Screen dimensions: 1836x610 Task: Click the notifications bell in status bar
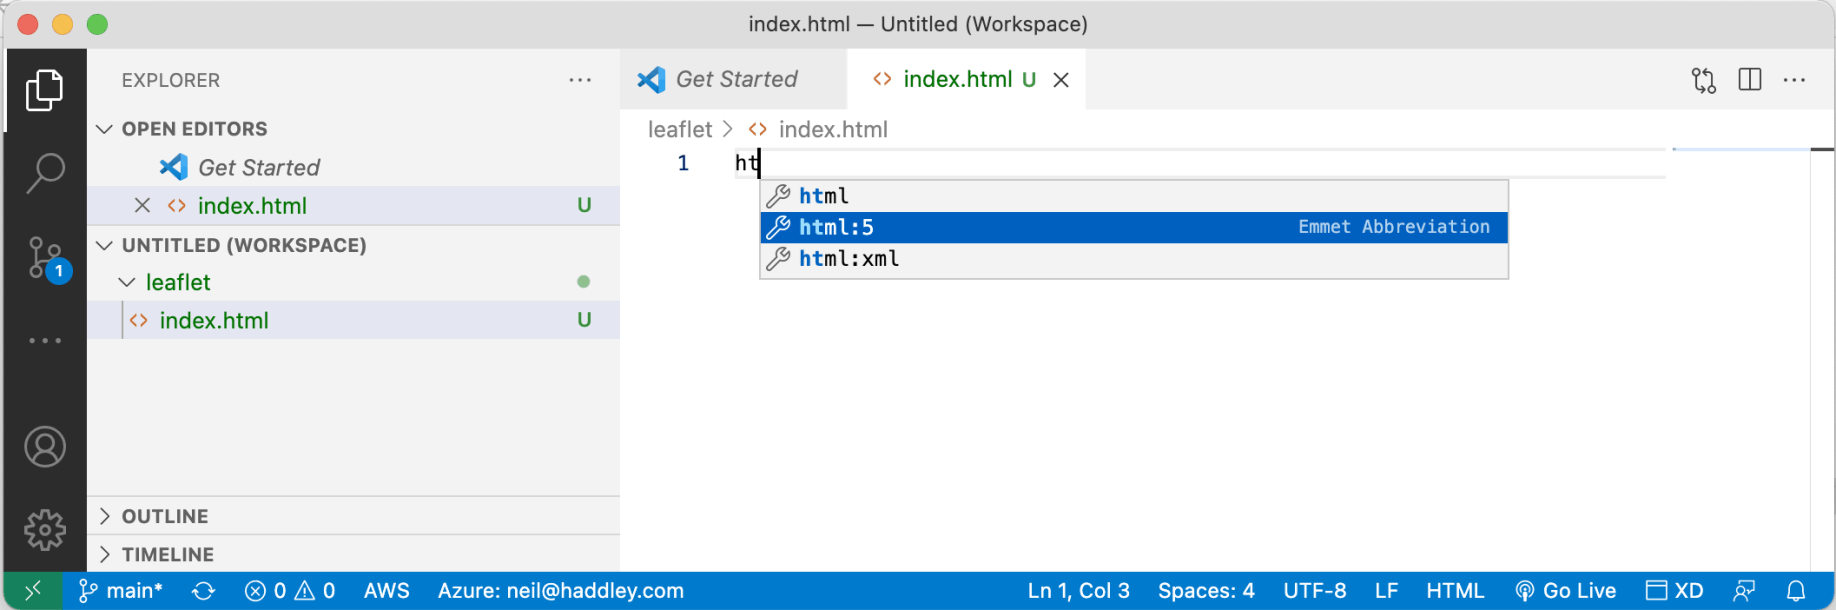pos(1796,591)
